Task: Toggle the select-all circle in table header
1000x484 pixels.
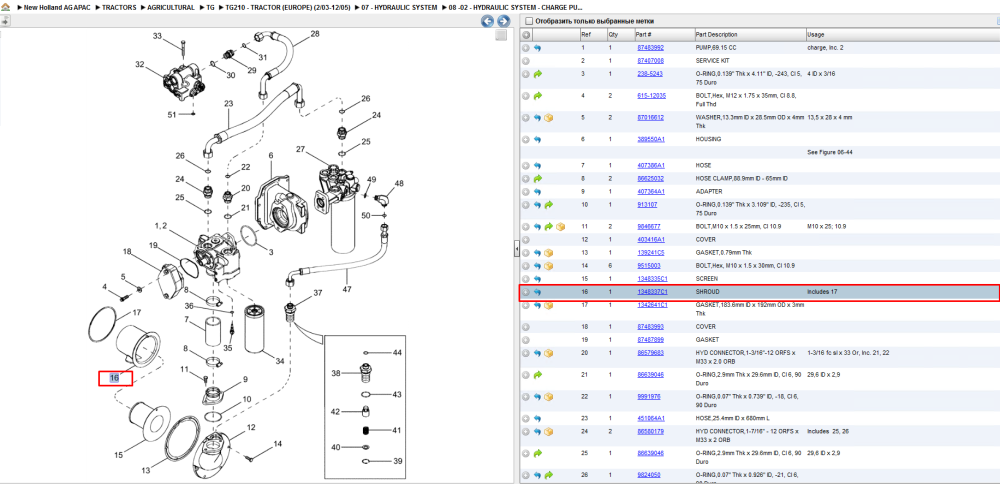Action: point(526,34)
